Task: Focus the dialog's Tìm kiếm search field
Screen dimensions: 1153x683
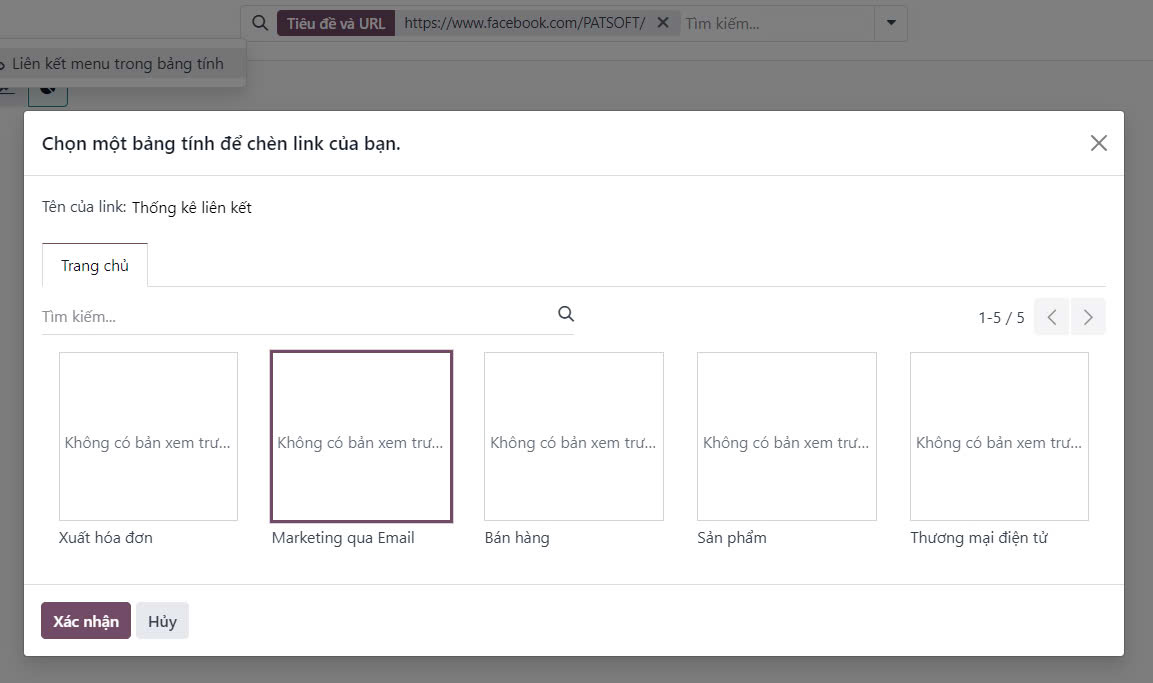Action: pyautogui.click(x=295, y=316)
